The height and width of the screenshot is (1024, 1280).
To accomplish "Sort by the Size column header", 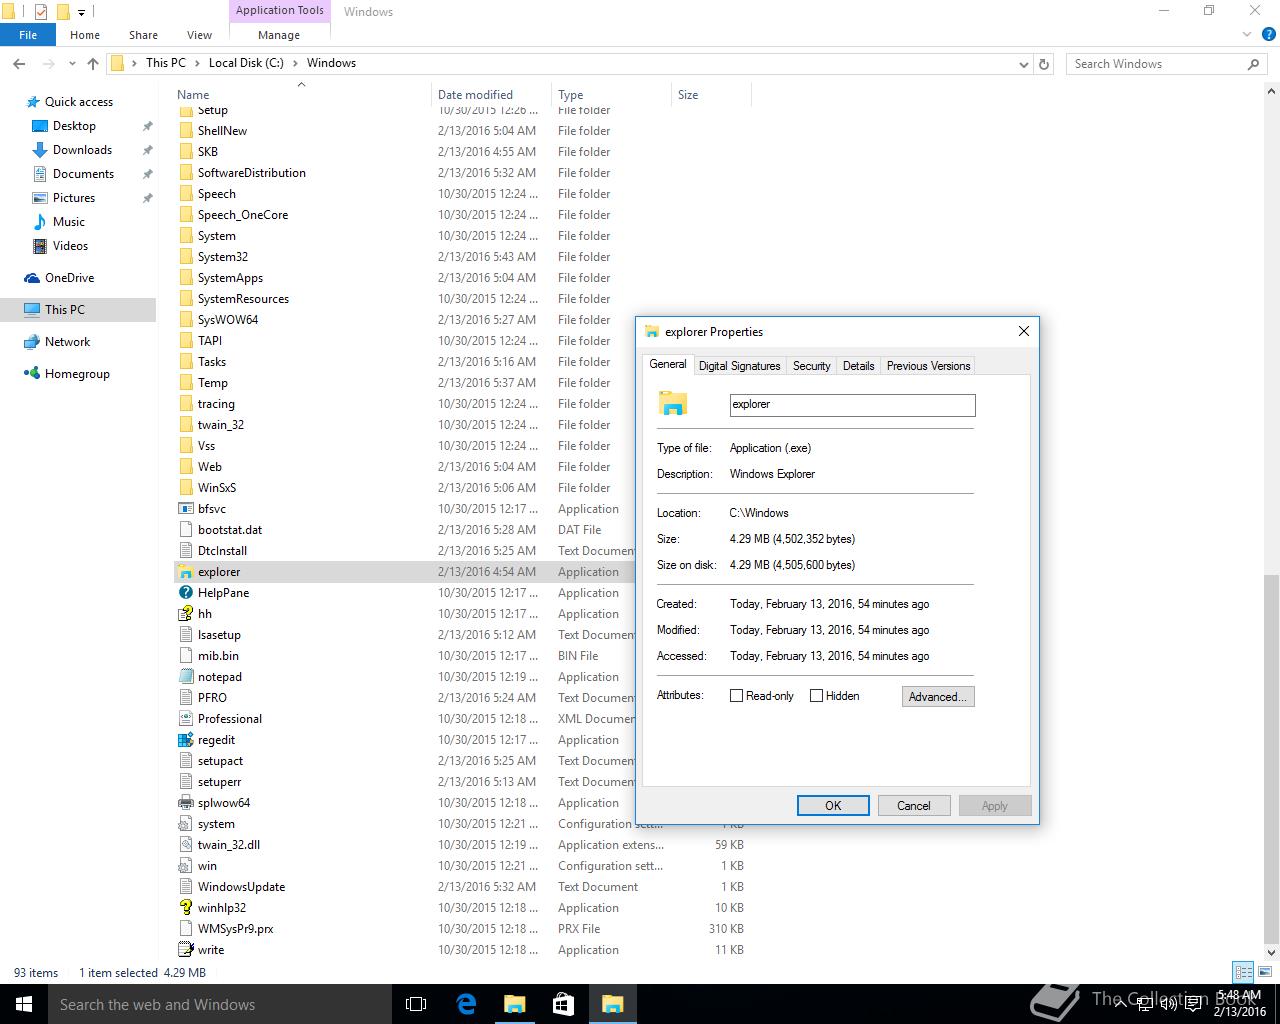I will point(711,95).
